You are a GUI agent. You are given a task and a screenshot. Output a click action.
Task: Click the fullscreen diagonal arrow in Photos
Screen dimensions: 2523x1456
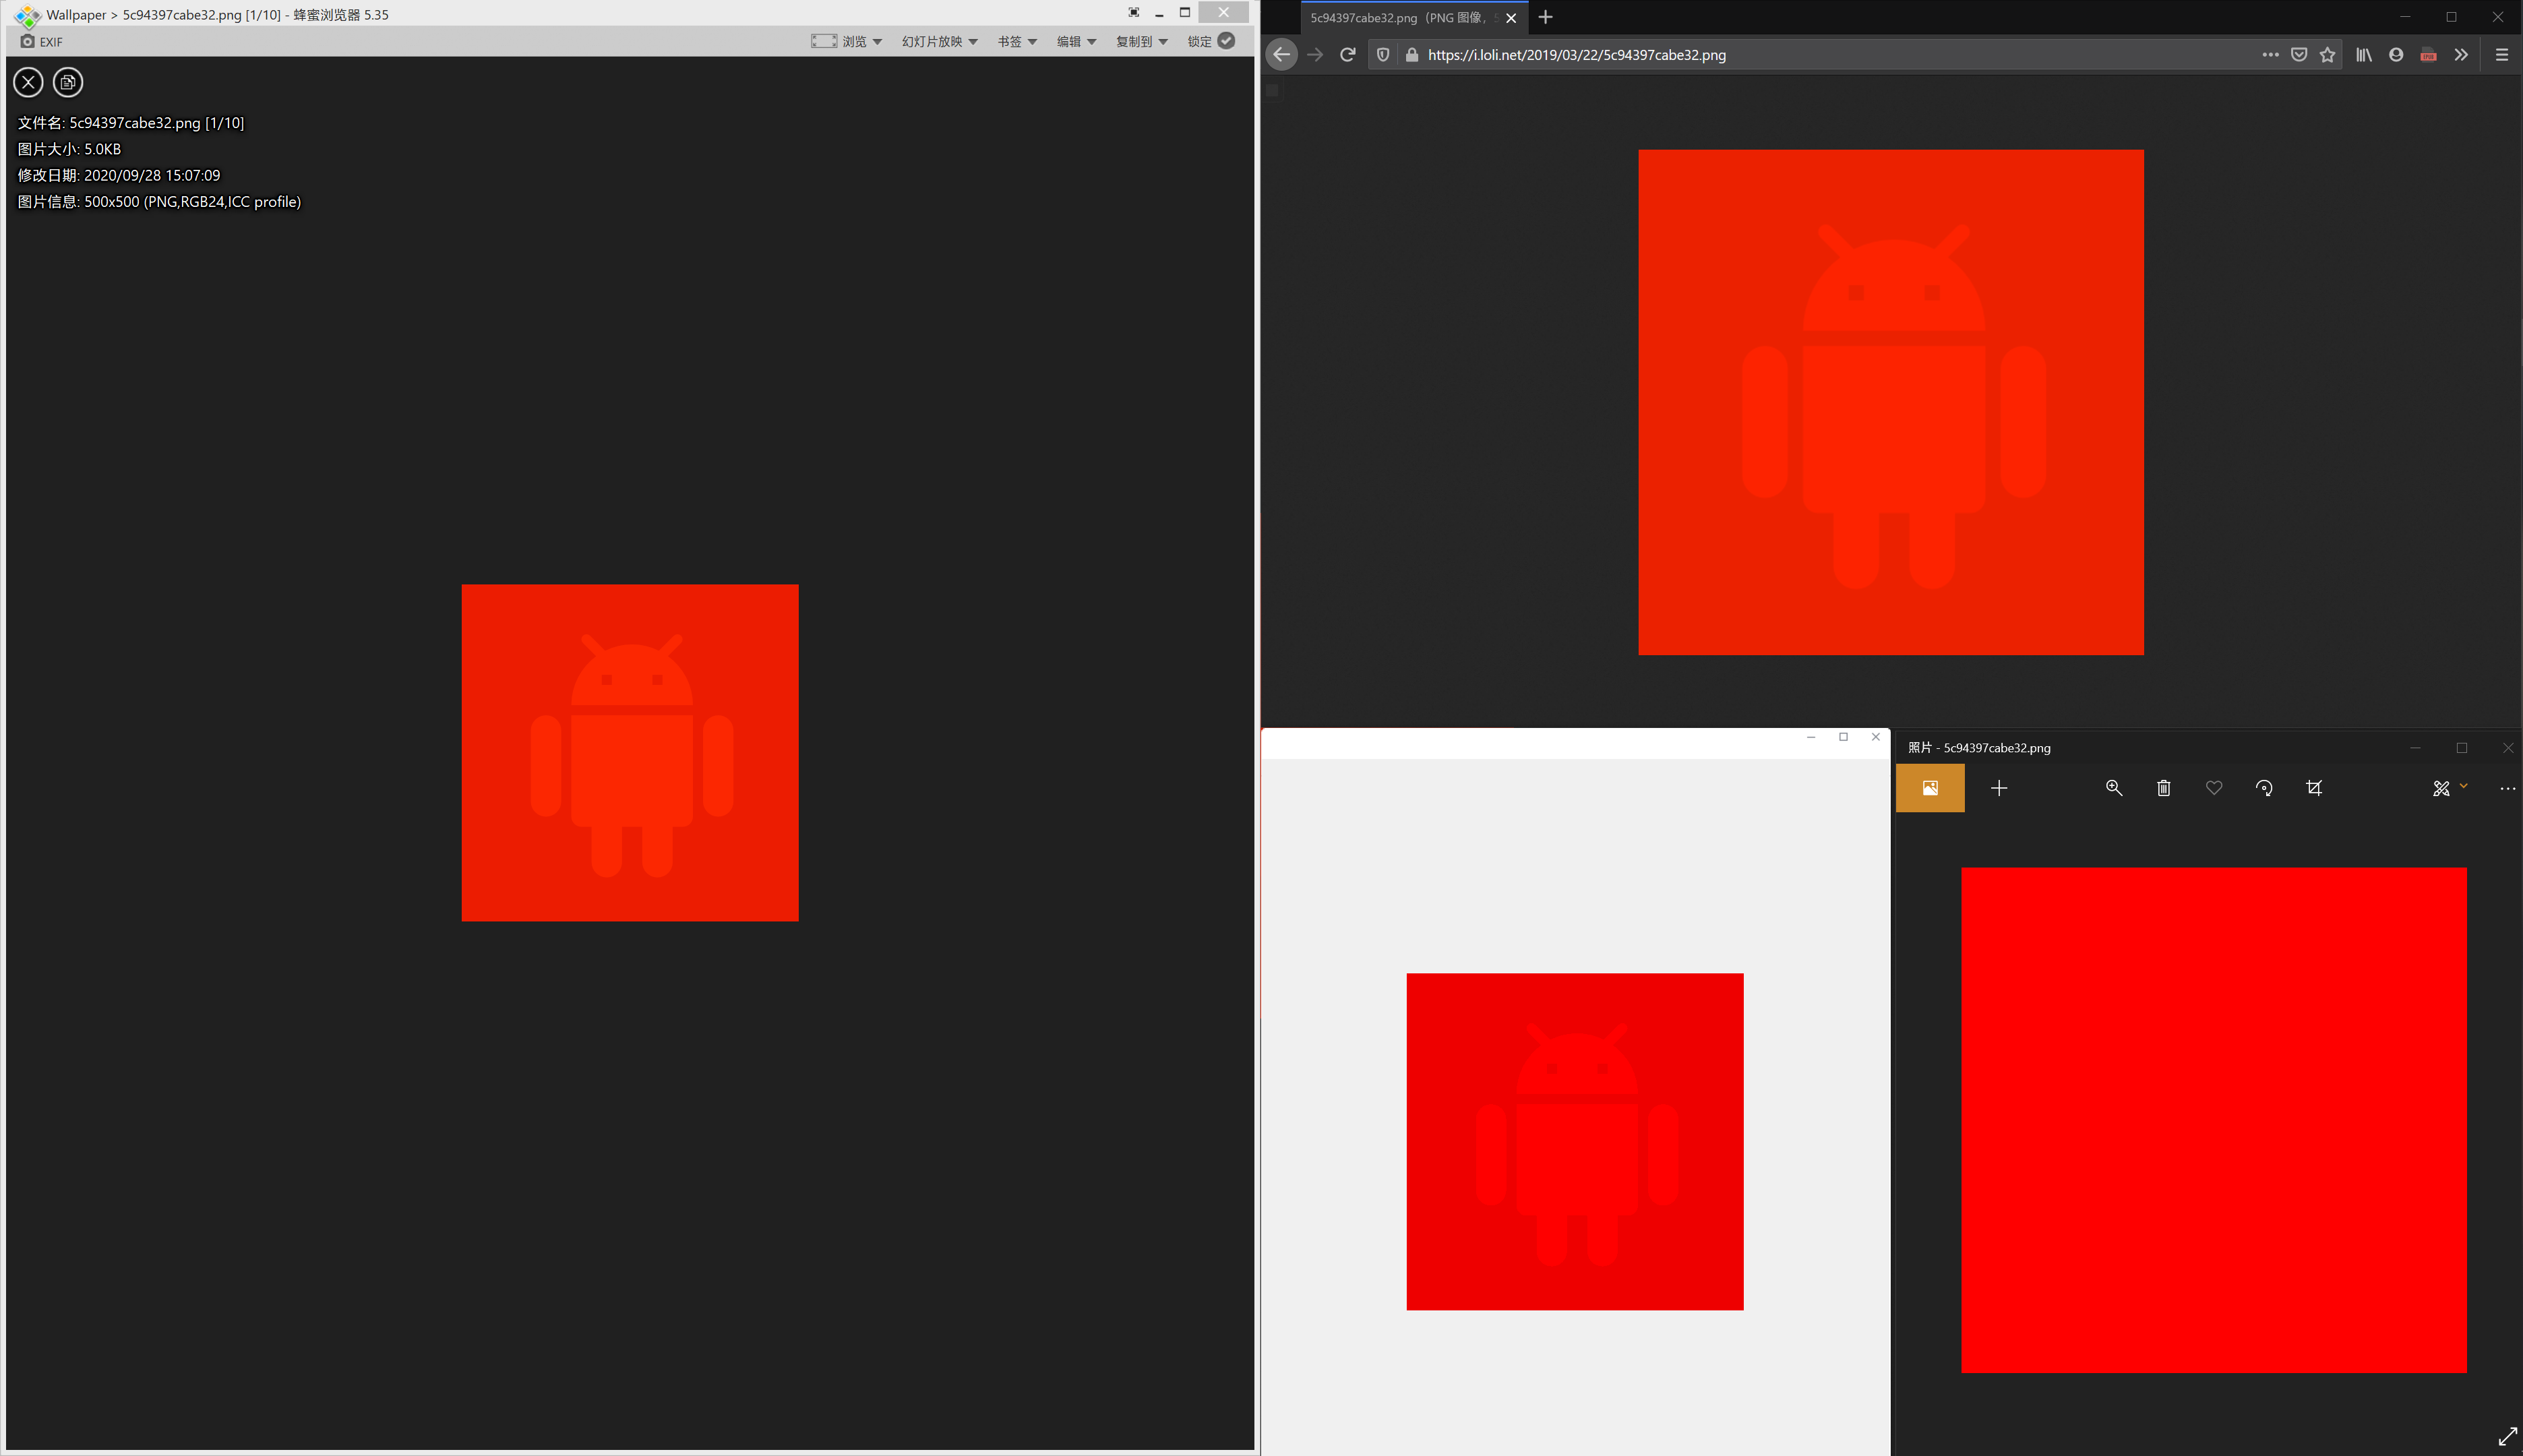(x=2507, y=1437)
